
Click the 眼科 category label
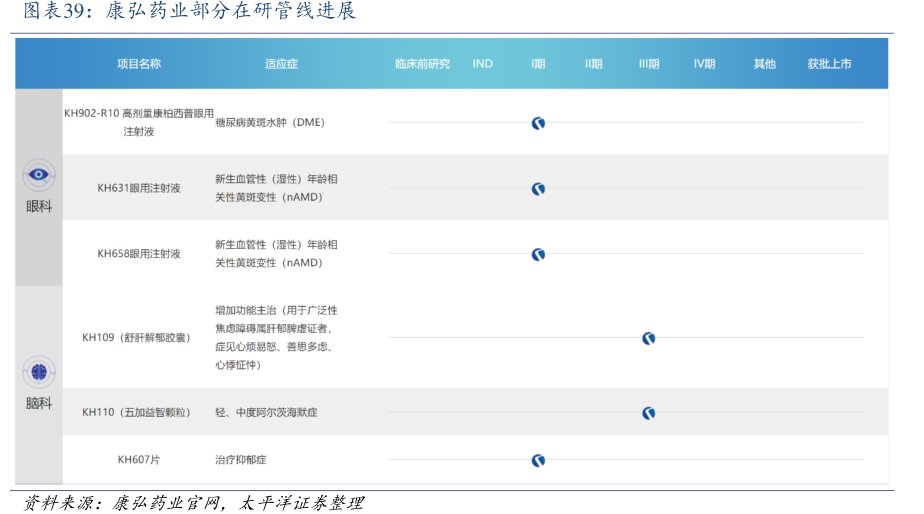coord(39,206)
